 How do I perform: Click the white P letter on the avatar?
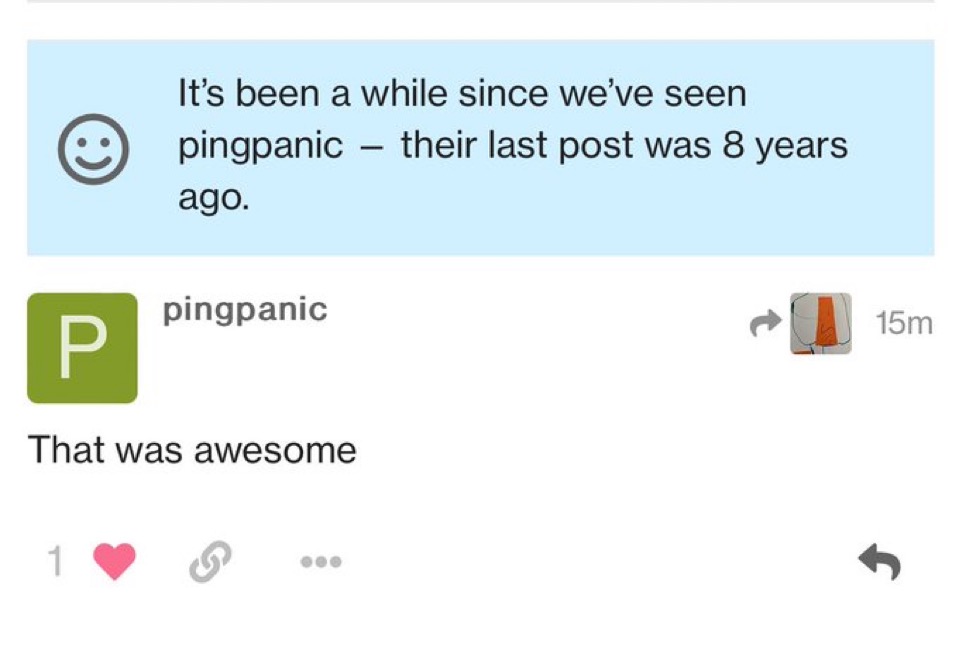(x=83, y=348)
